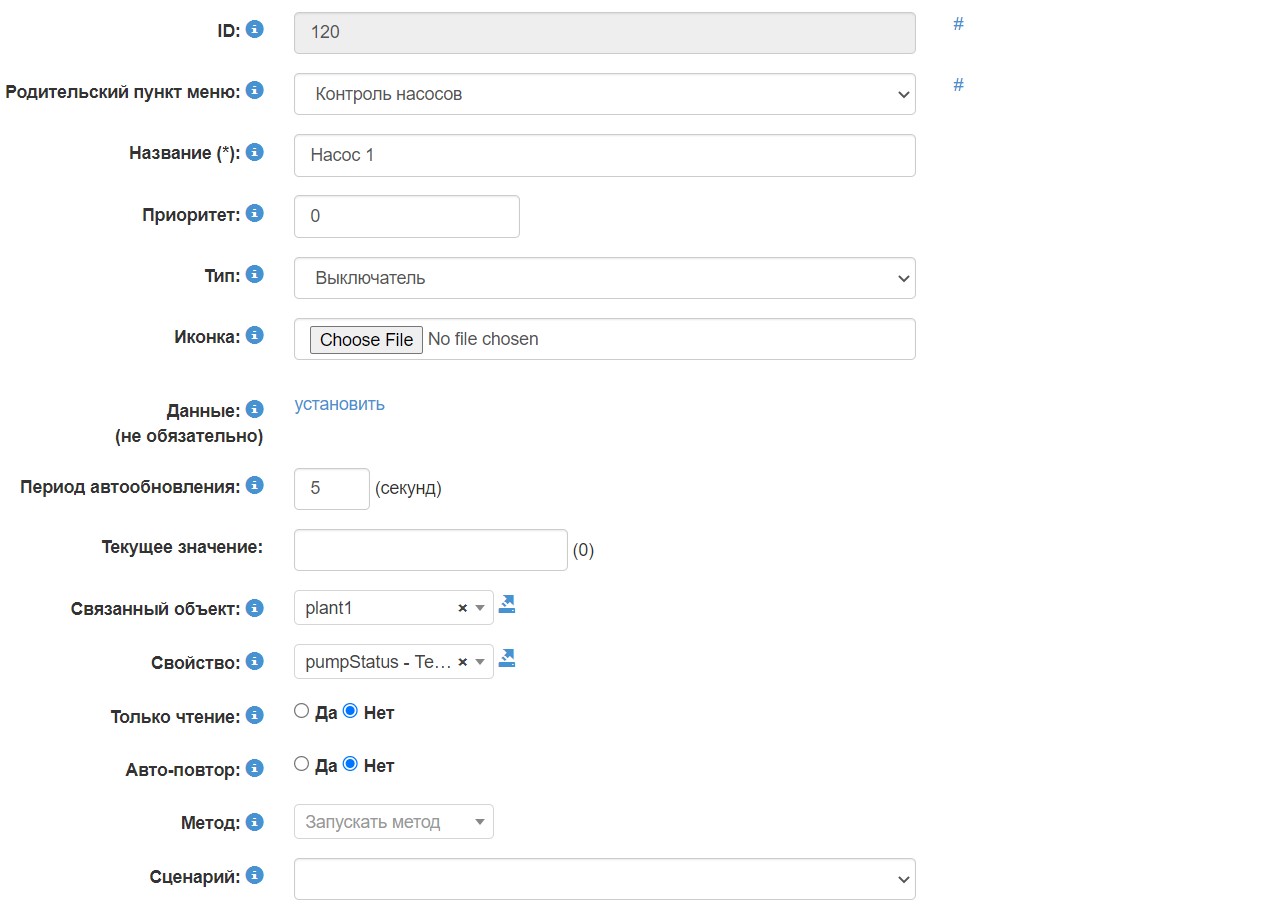
Task: Open the Сценарий dropdown
Action: (604, 879)
